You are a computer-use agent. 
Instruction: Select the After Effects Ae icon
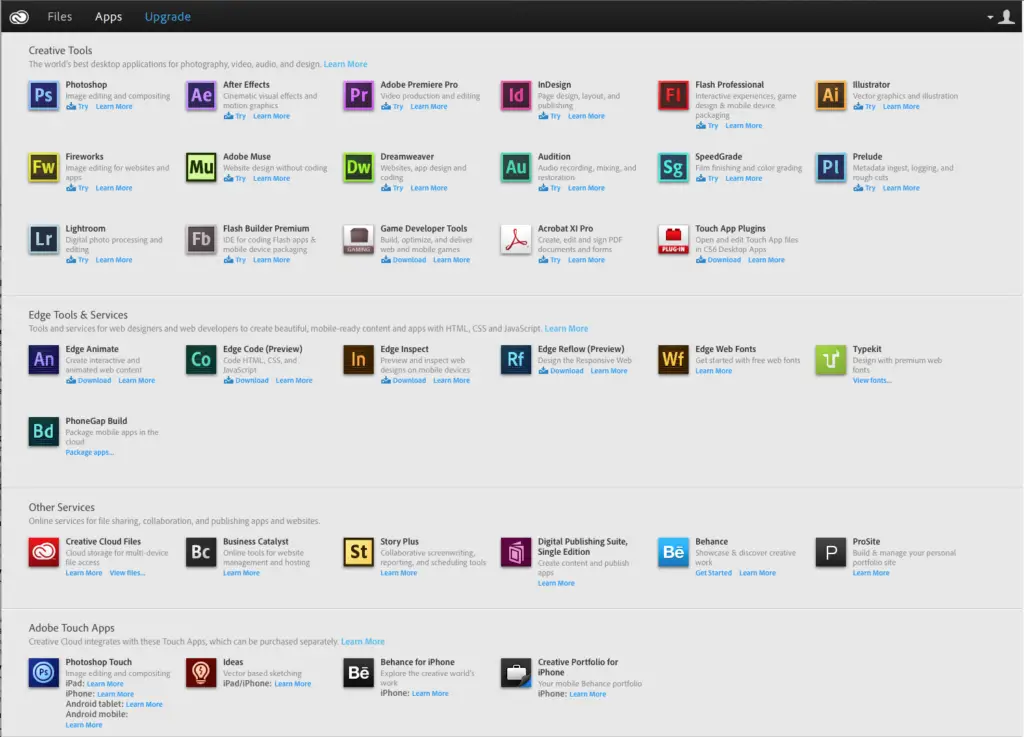(x=201, y=96)
